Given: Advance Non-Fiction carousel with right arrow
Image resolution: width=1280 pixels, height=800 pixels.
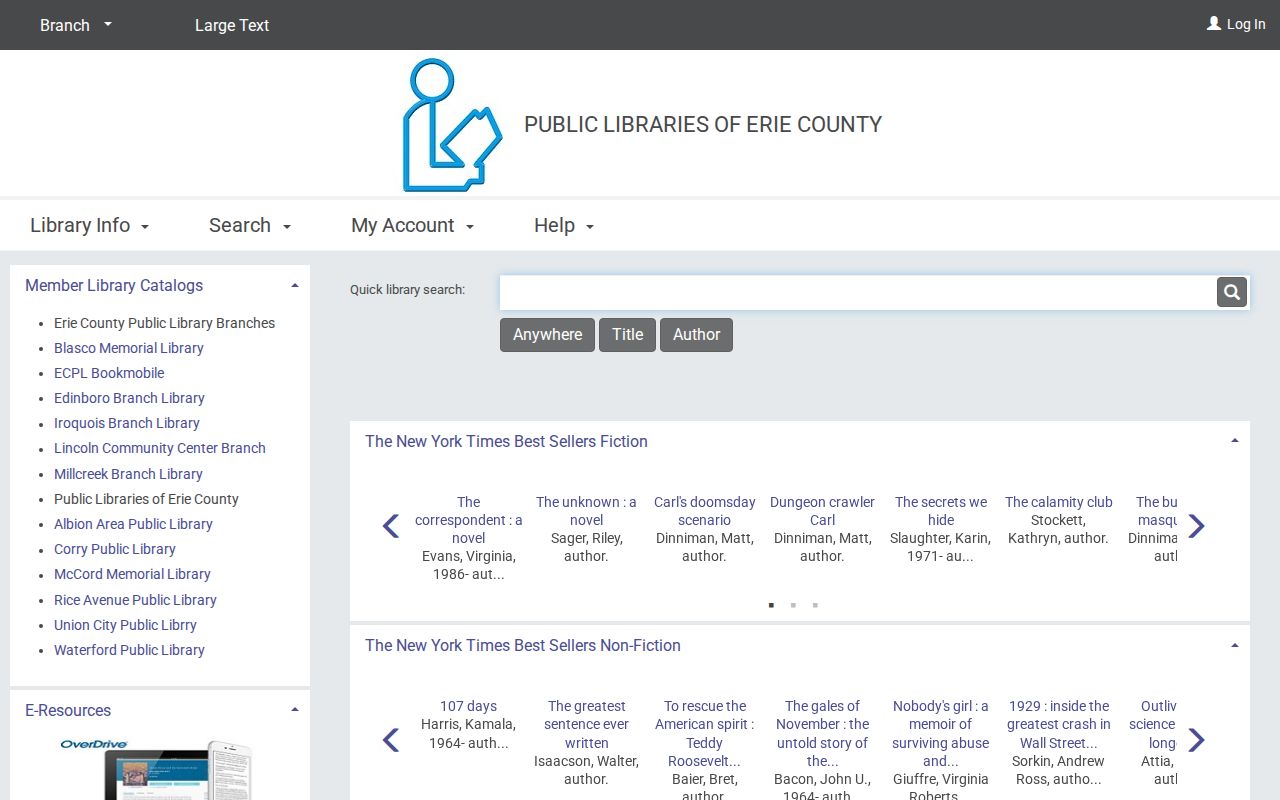Looking at the screenshot, I should click(1196, 740).
